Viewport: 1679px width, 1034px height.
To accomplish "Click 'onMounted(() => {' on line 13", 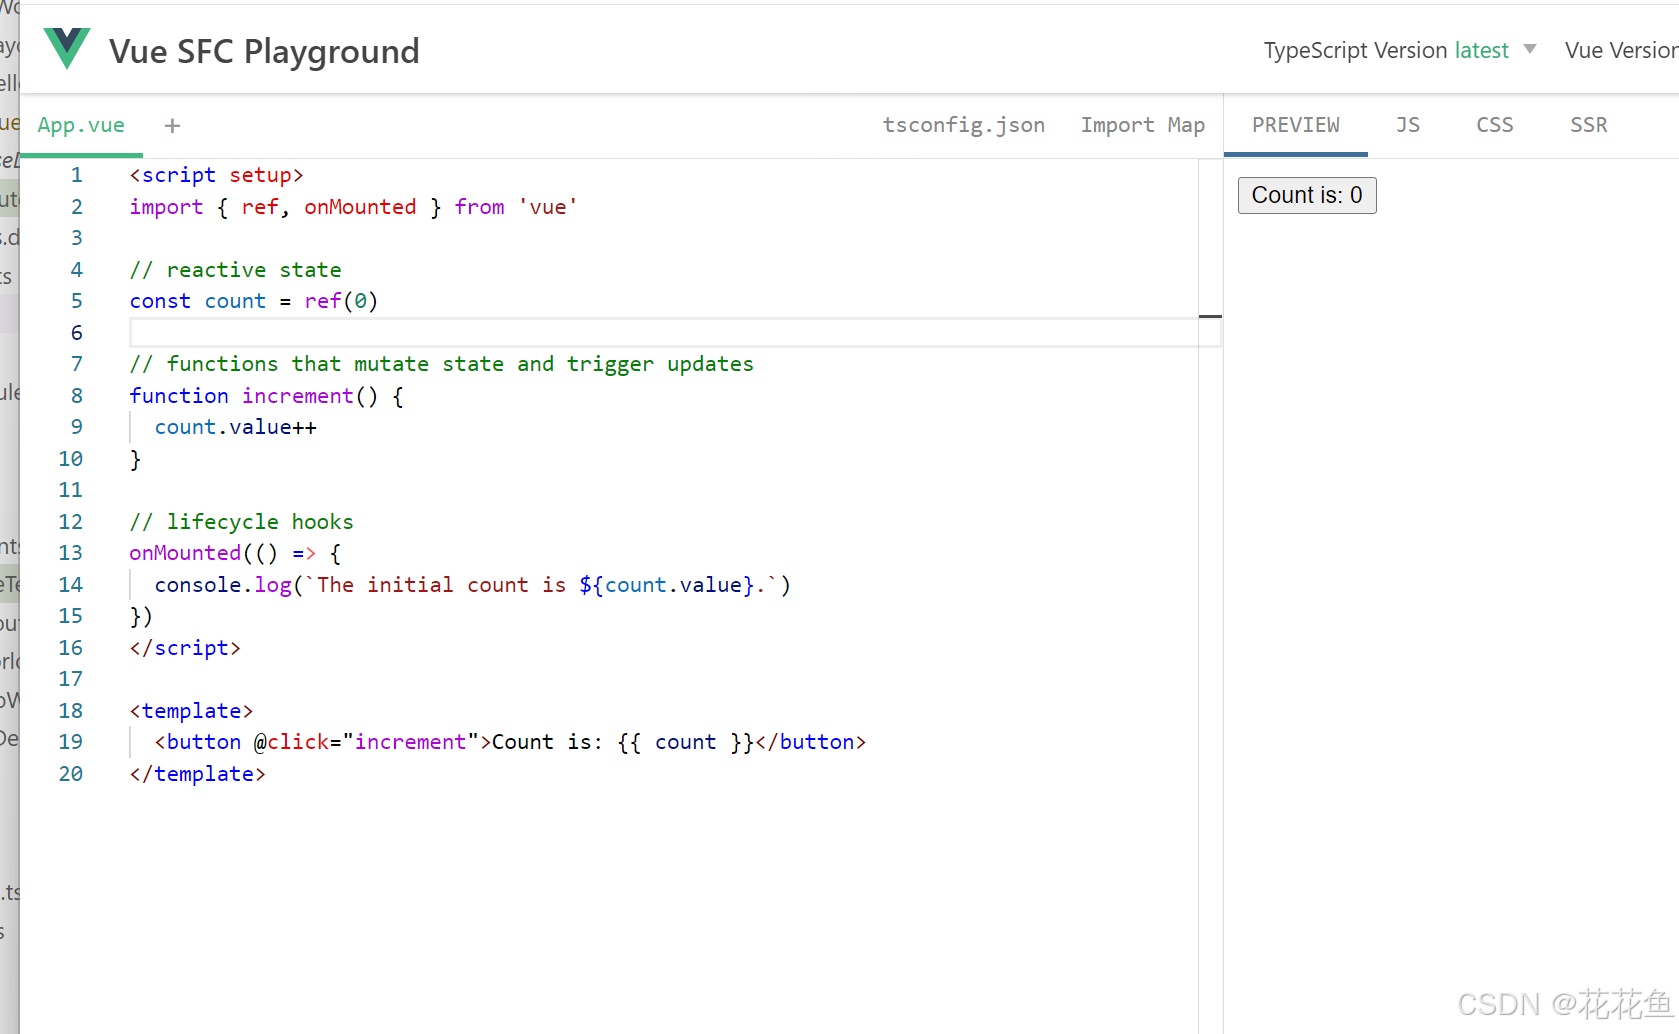I will [x=235, y=553].
